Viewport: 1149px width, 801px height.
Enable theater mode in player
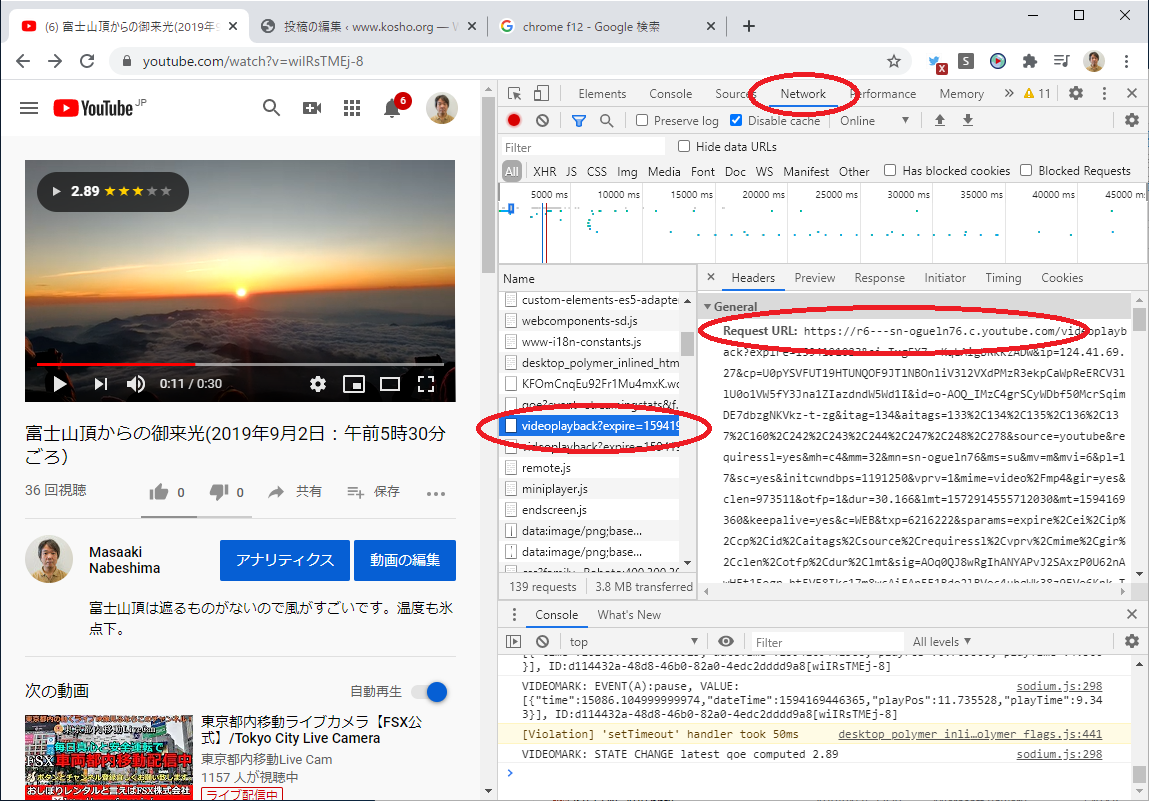pos(390,383)
